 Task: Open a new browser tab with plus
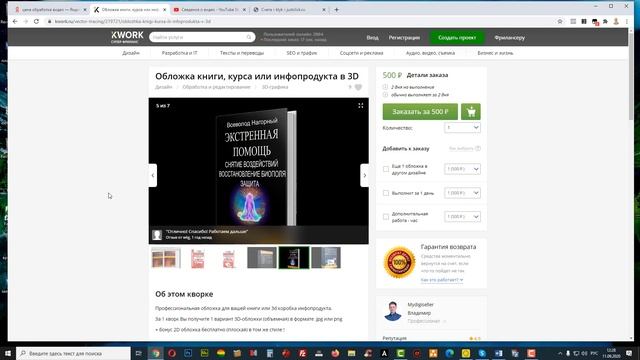point(337,9)
